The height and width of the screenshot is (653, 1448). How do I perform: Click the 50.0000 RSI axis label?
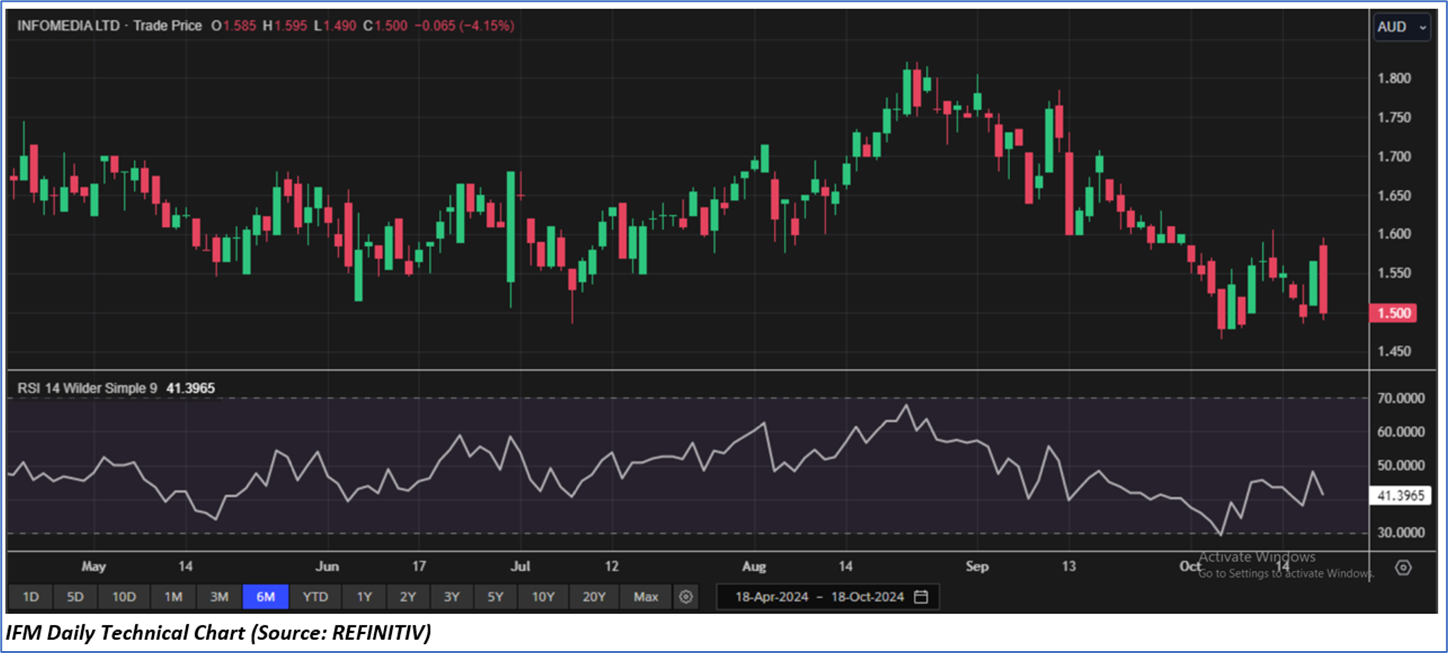[1401, 466]
